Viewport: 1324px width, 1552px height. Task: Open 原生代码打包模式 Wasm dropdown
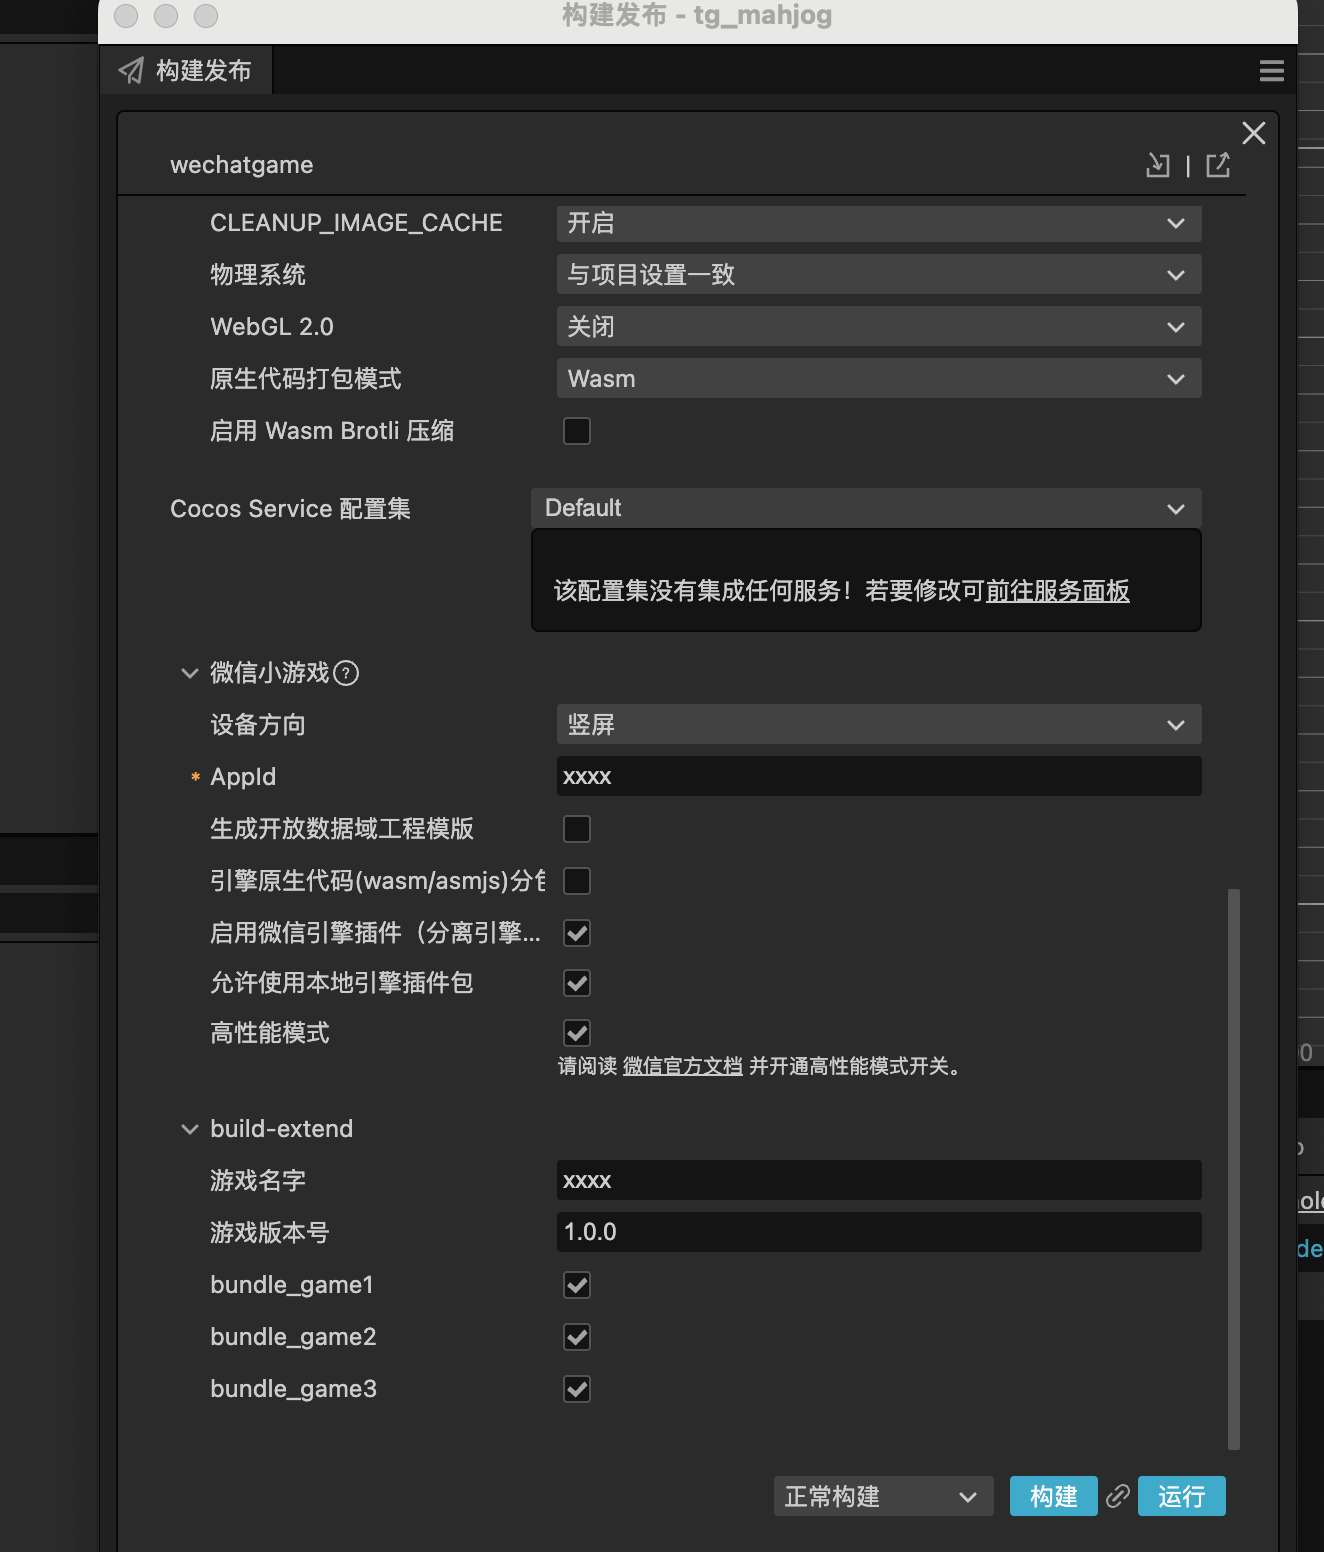[879, 379]
